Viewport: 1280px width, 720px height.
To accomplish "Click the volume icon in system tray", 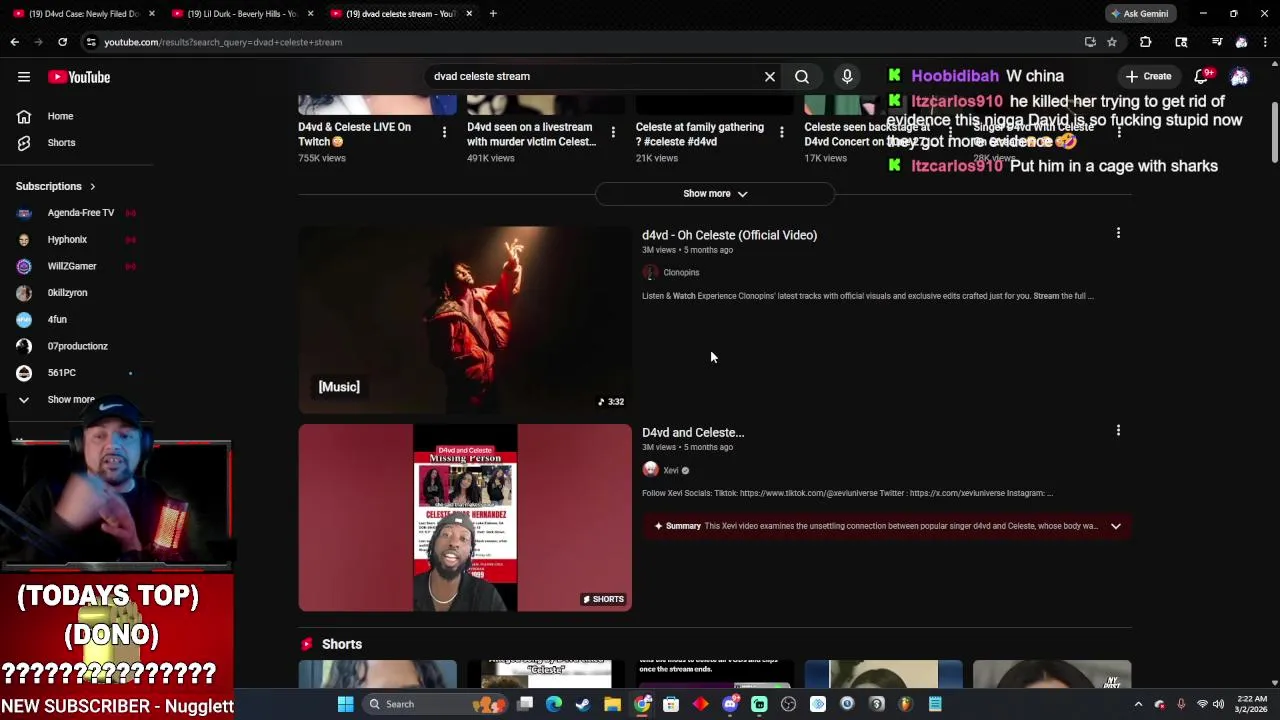I will point(1218,704).
